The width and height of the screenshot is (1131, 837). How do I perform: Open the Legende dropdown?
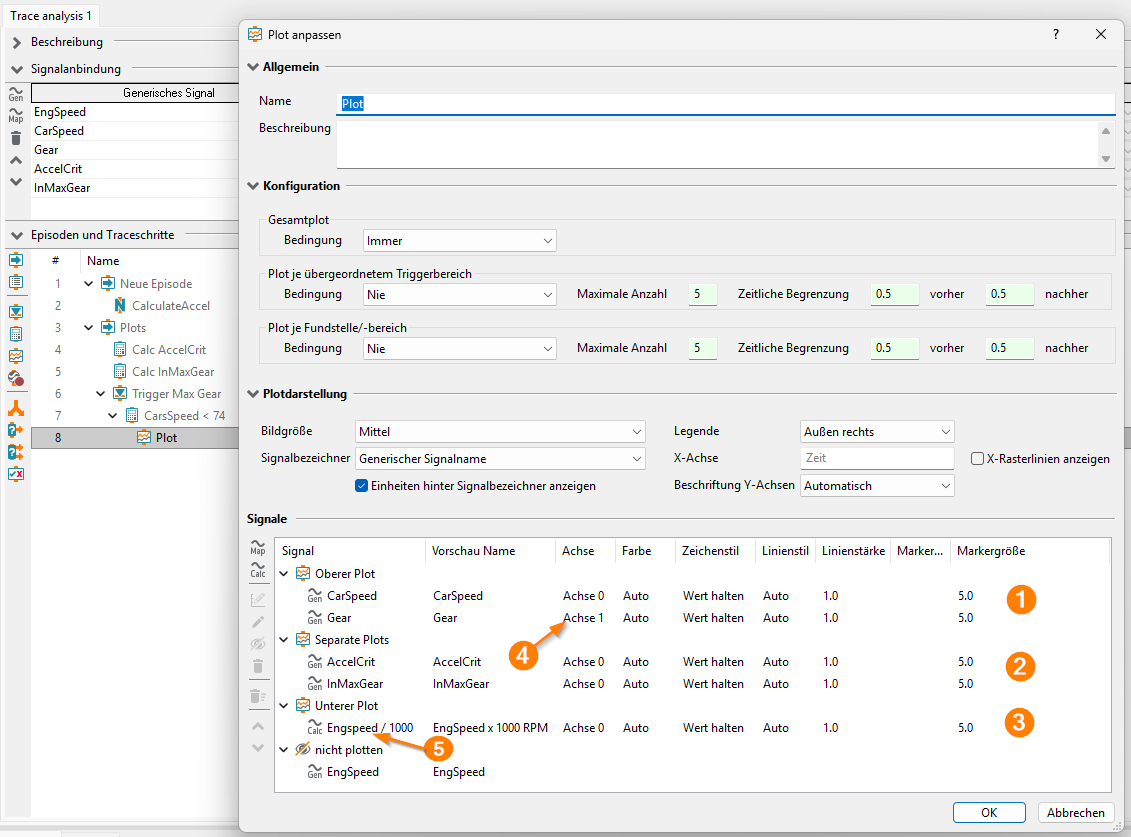pyautogui.click(x=877, y=431)
